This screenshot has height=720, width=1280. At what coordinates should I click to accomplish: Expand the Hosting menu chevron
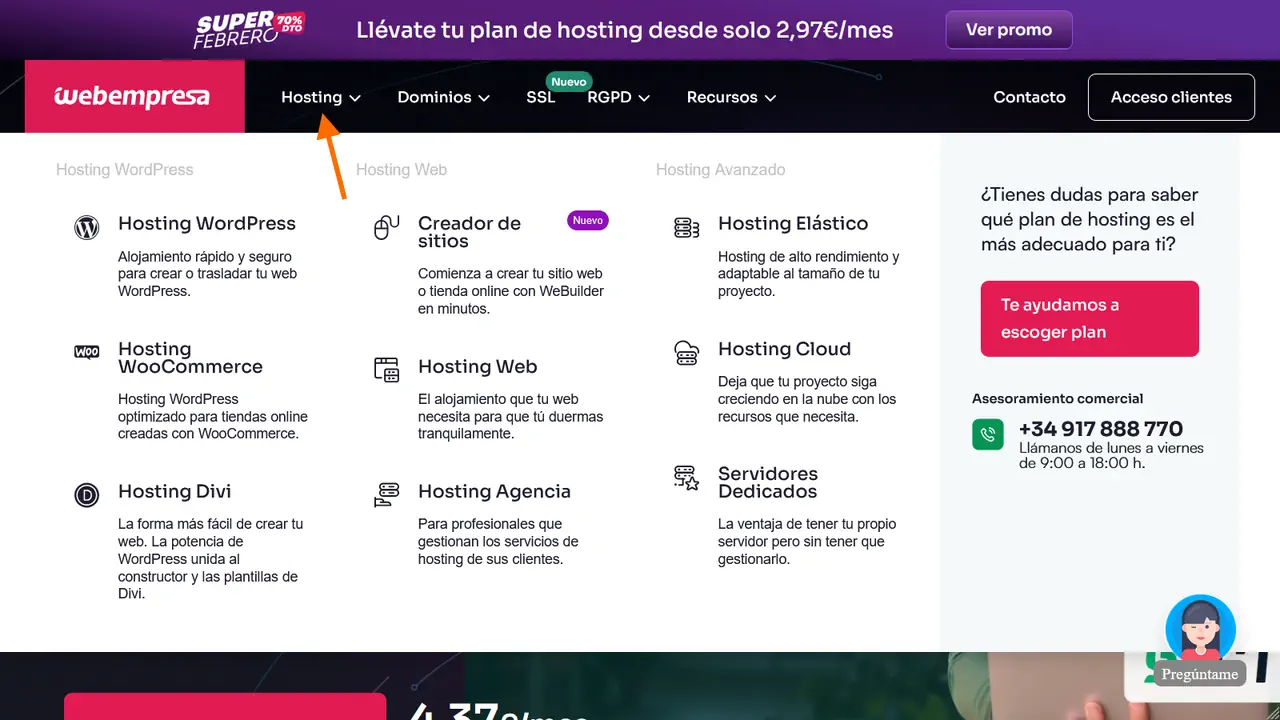pyautogui.click(x=355, y=98)
